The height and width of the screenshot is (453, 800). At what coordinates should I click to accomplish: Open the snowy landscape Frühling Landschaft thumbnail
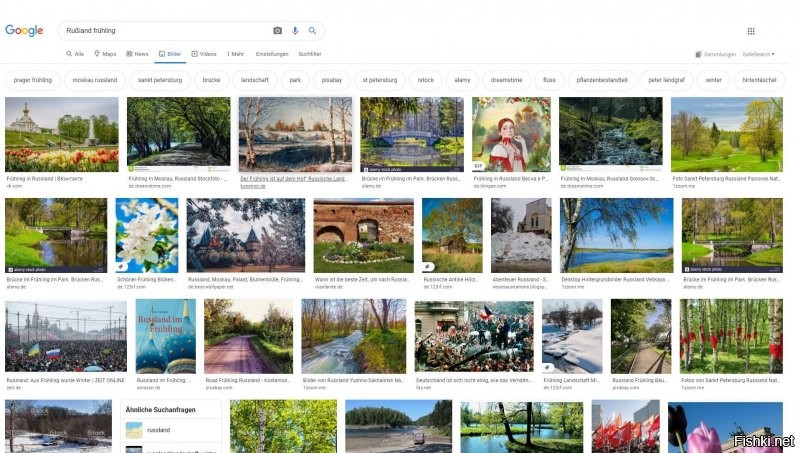(572, 336)
